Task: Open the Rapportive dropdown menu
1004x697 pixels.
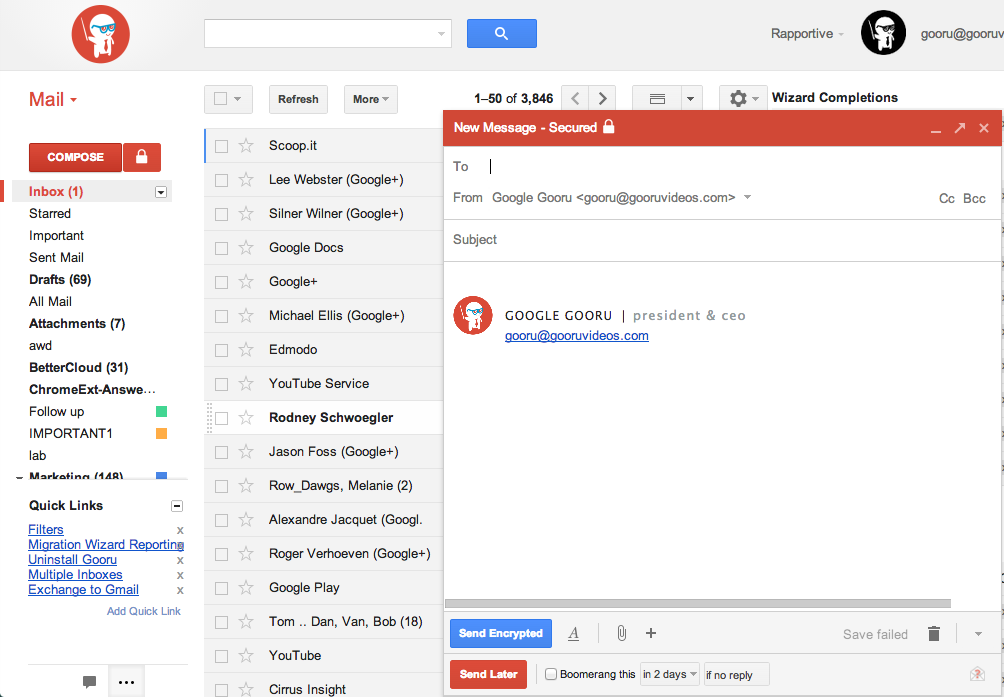Action: pos(807,33)
